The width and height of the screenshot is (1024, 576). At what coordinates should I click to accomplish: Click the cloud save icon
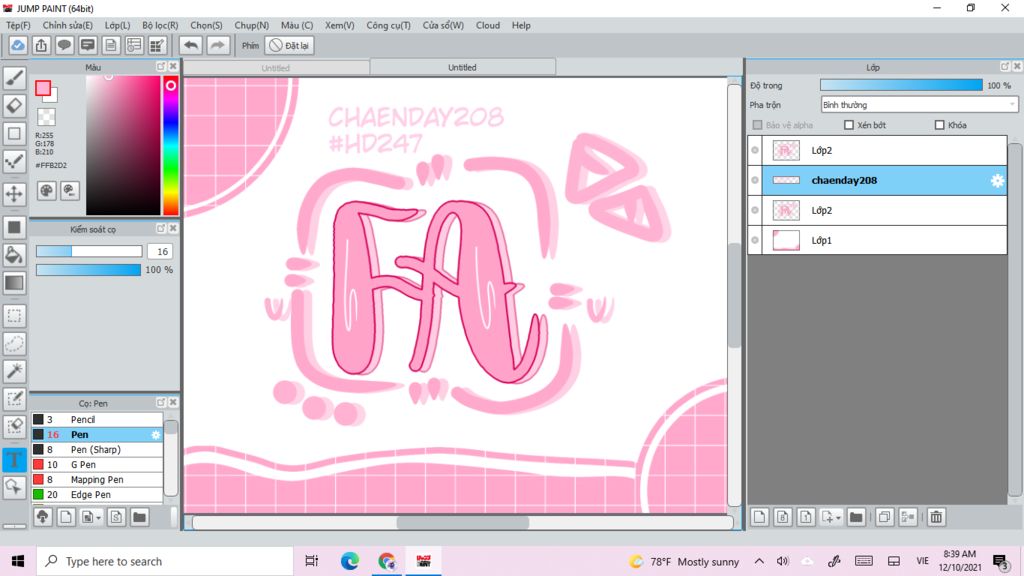[18, 45]
